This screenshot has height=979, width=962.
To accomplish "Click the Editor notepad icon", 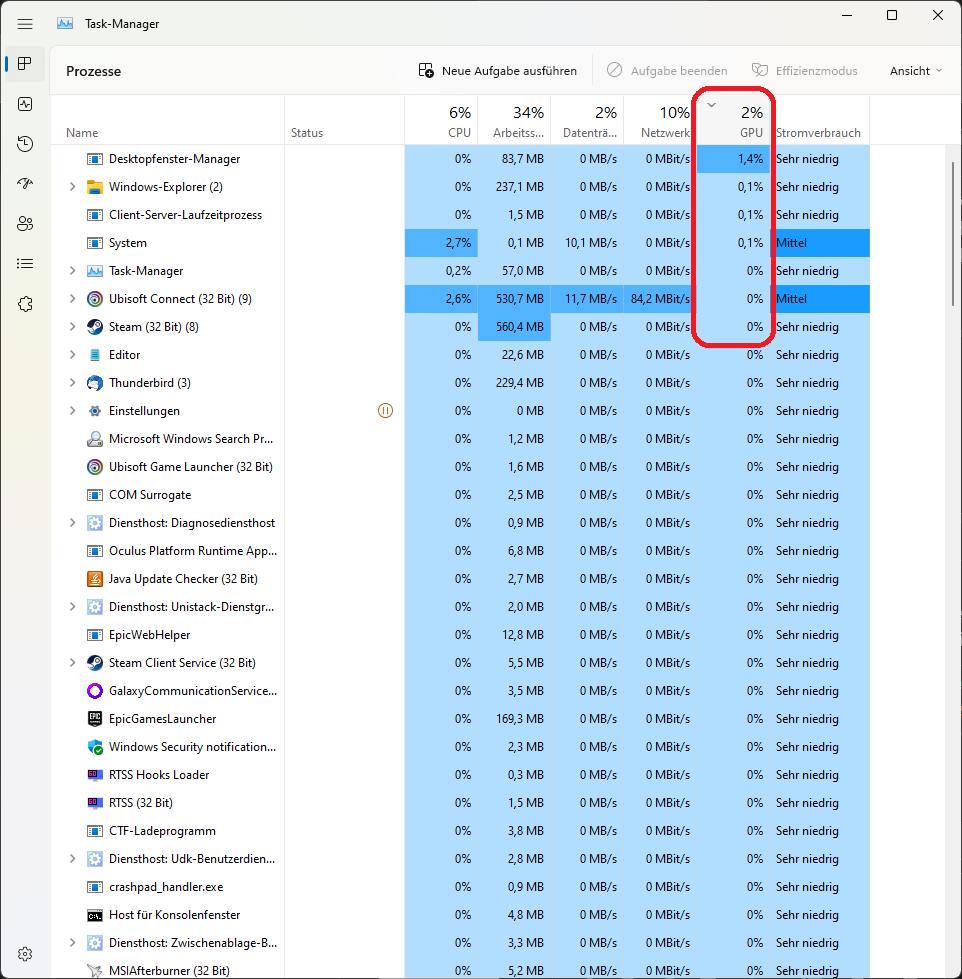I will 95,355.
